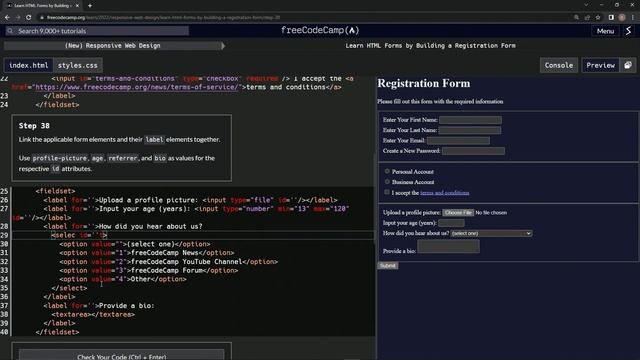Click the browser forward arrow
640x360 pixels.
click(x=18, y=18)
